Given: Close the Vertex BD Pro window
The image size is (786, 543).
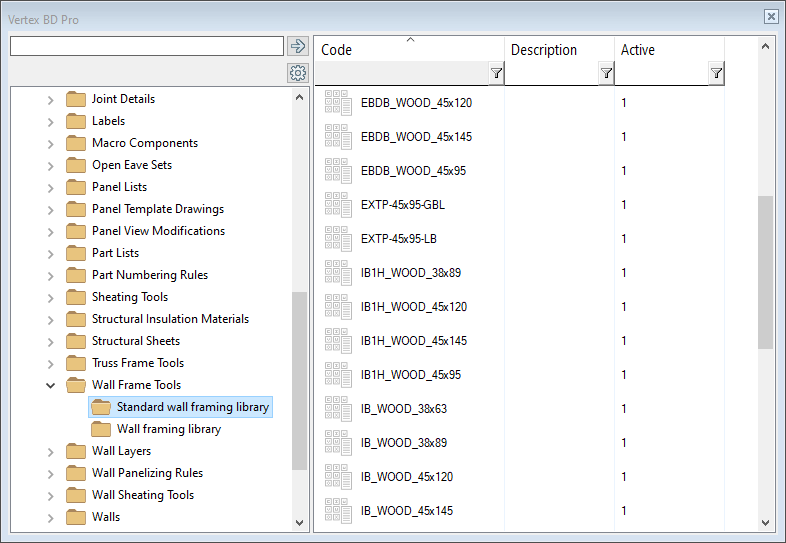Looking at the screenshot, I should (771, 16).
